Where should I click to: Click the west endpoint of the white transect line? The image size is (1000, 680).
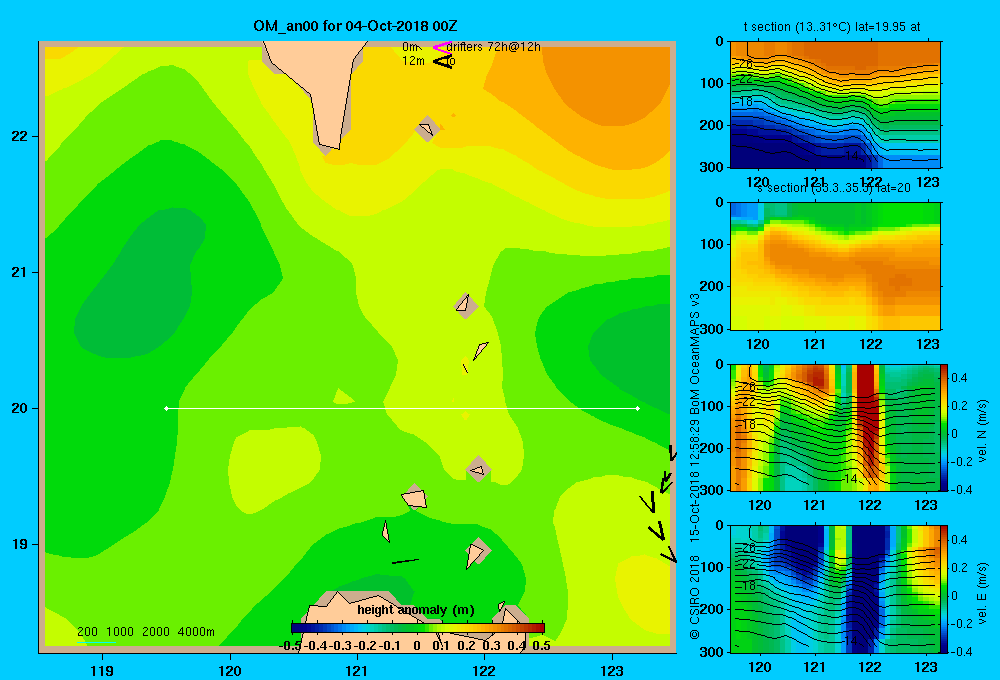(166, 408)
